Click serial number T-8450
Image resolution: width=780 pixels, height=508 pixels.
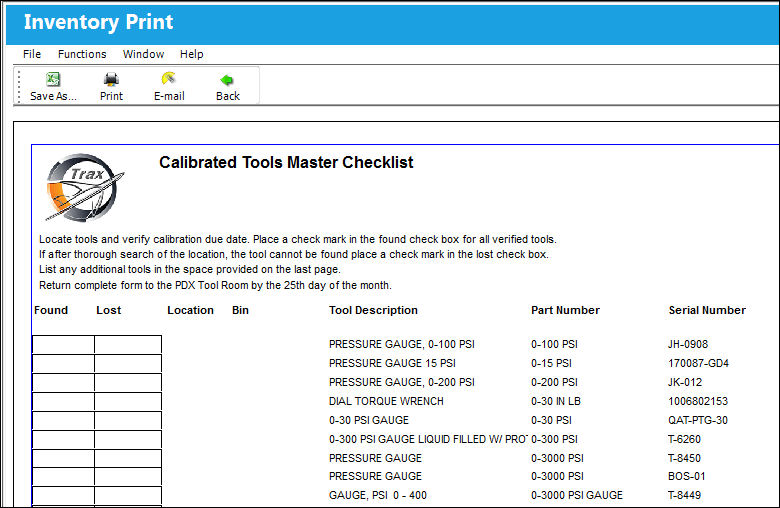click(x=684, y=458)
